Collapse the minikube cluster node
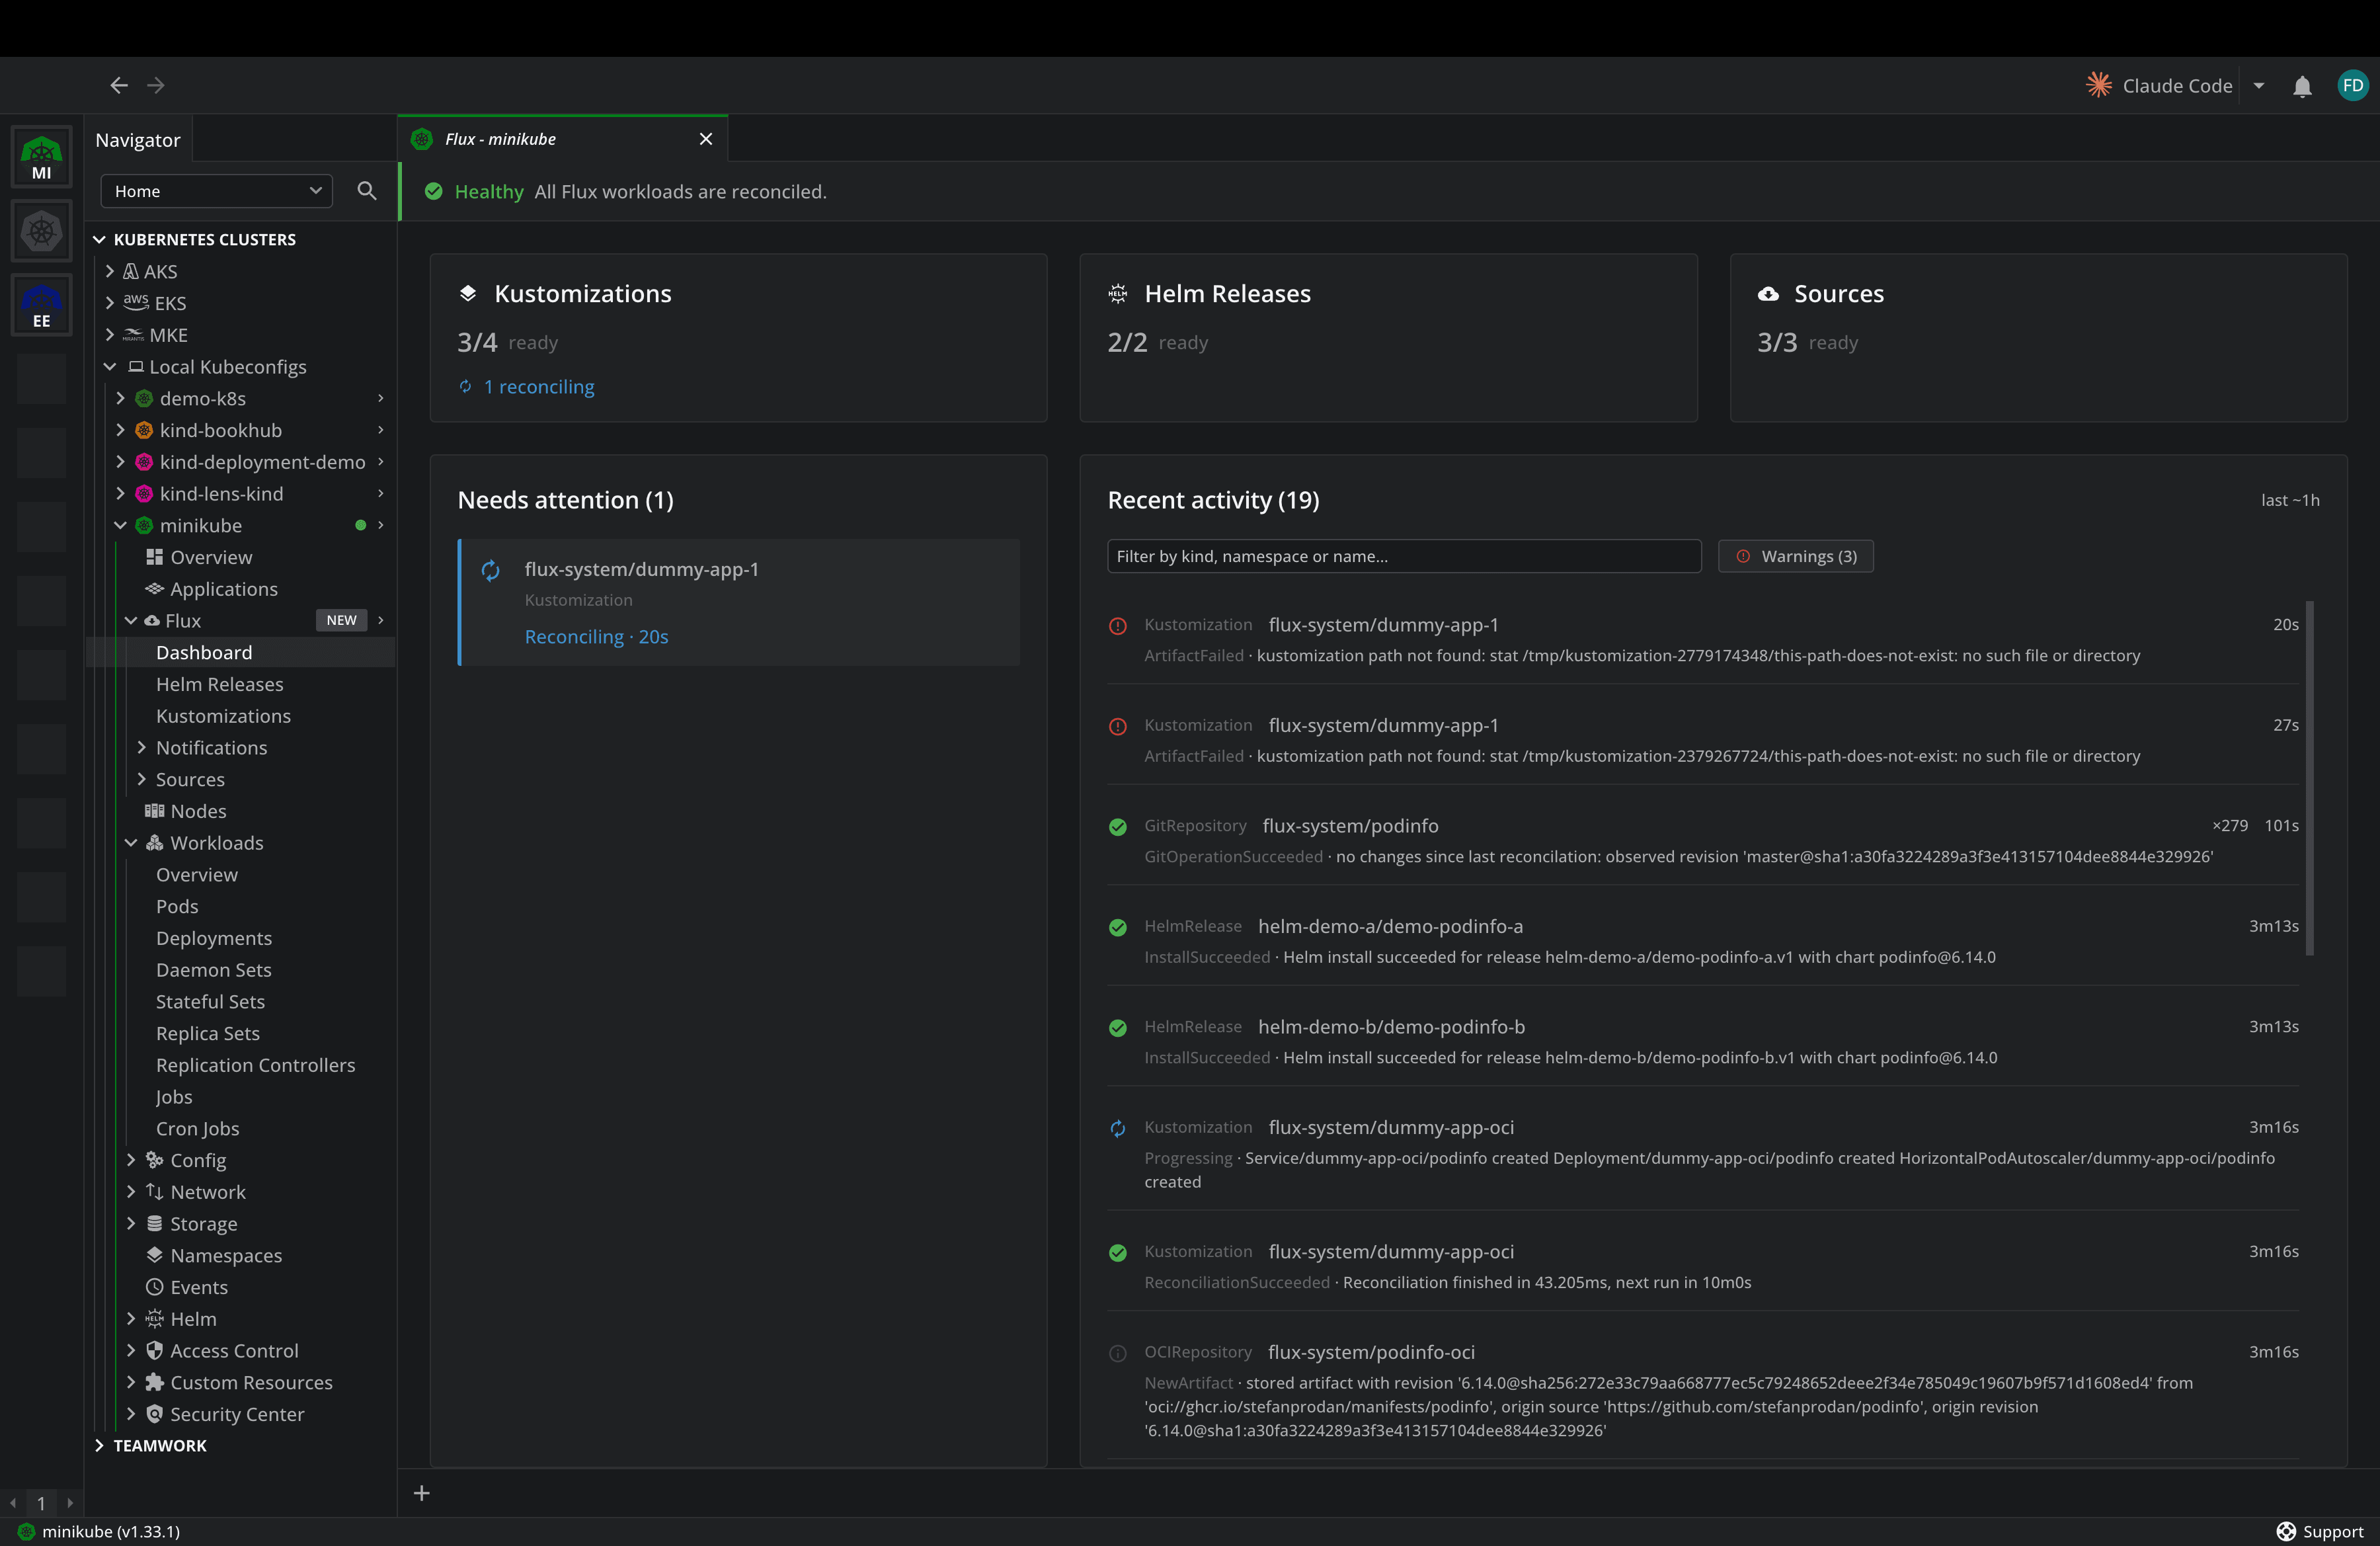The width and height of the screenshot is (2380, 1546). pos(120,525)
